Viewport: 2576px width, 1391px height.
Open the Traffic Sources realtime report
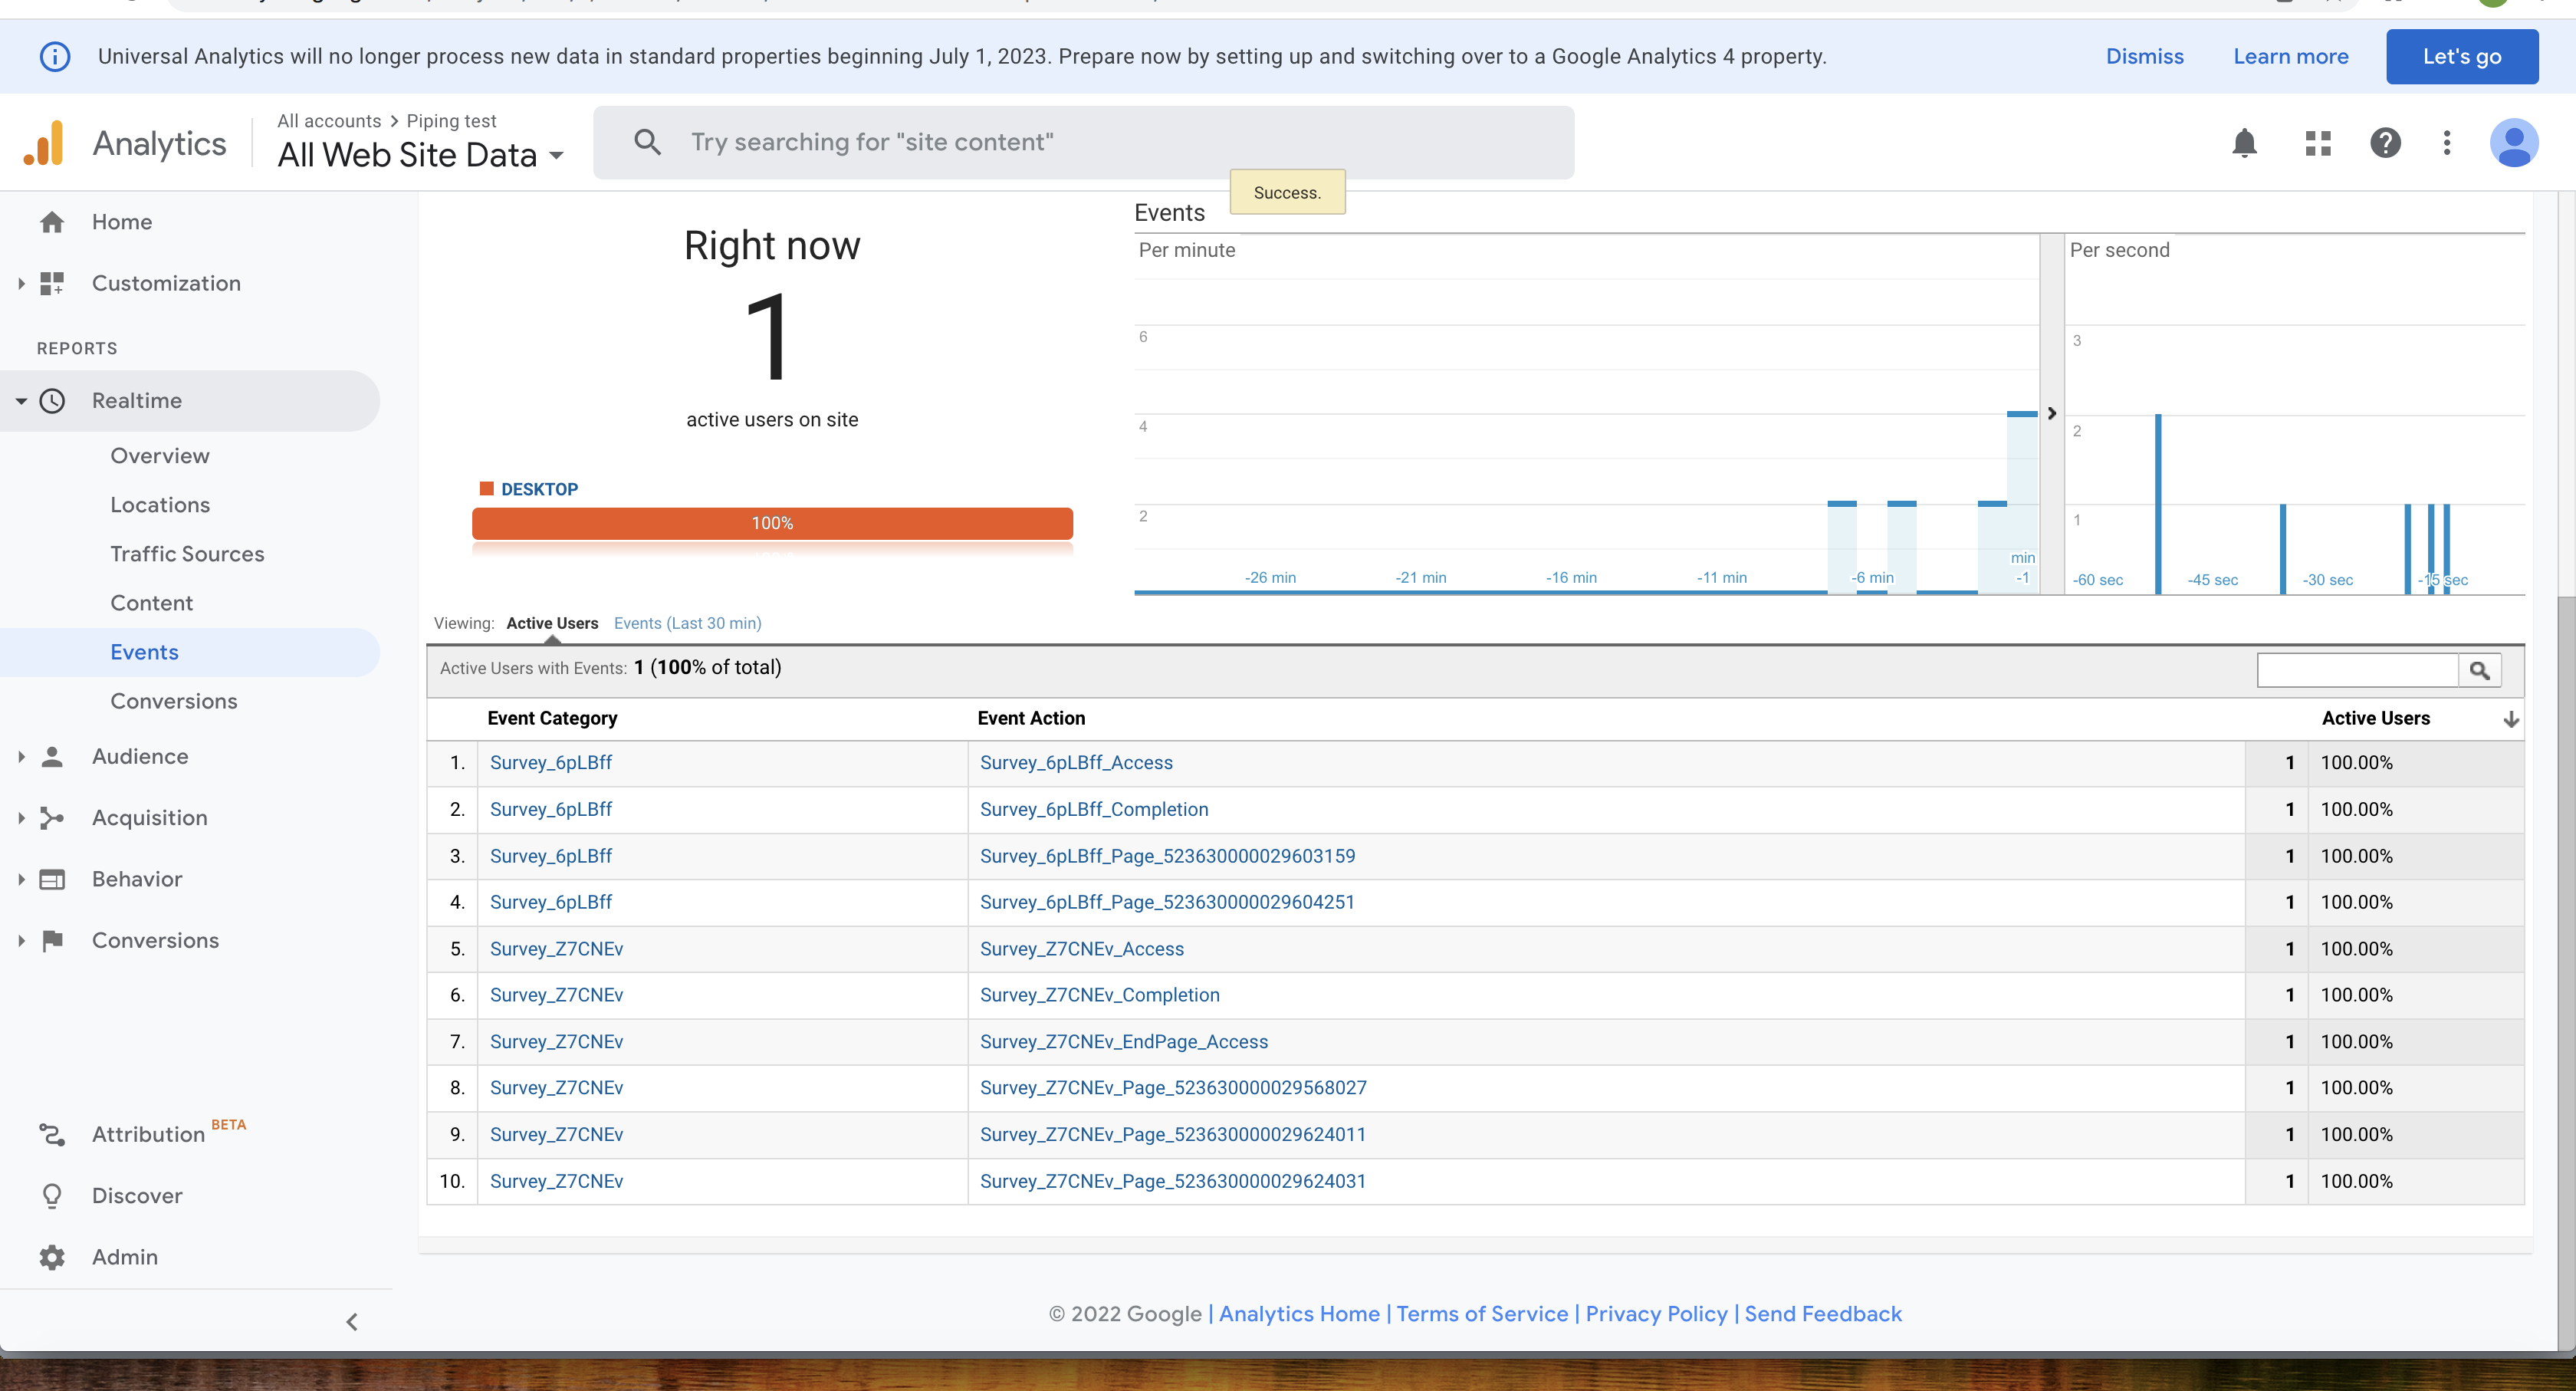tap(187, 554)
